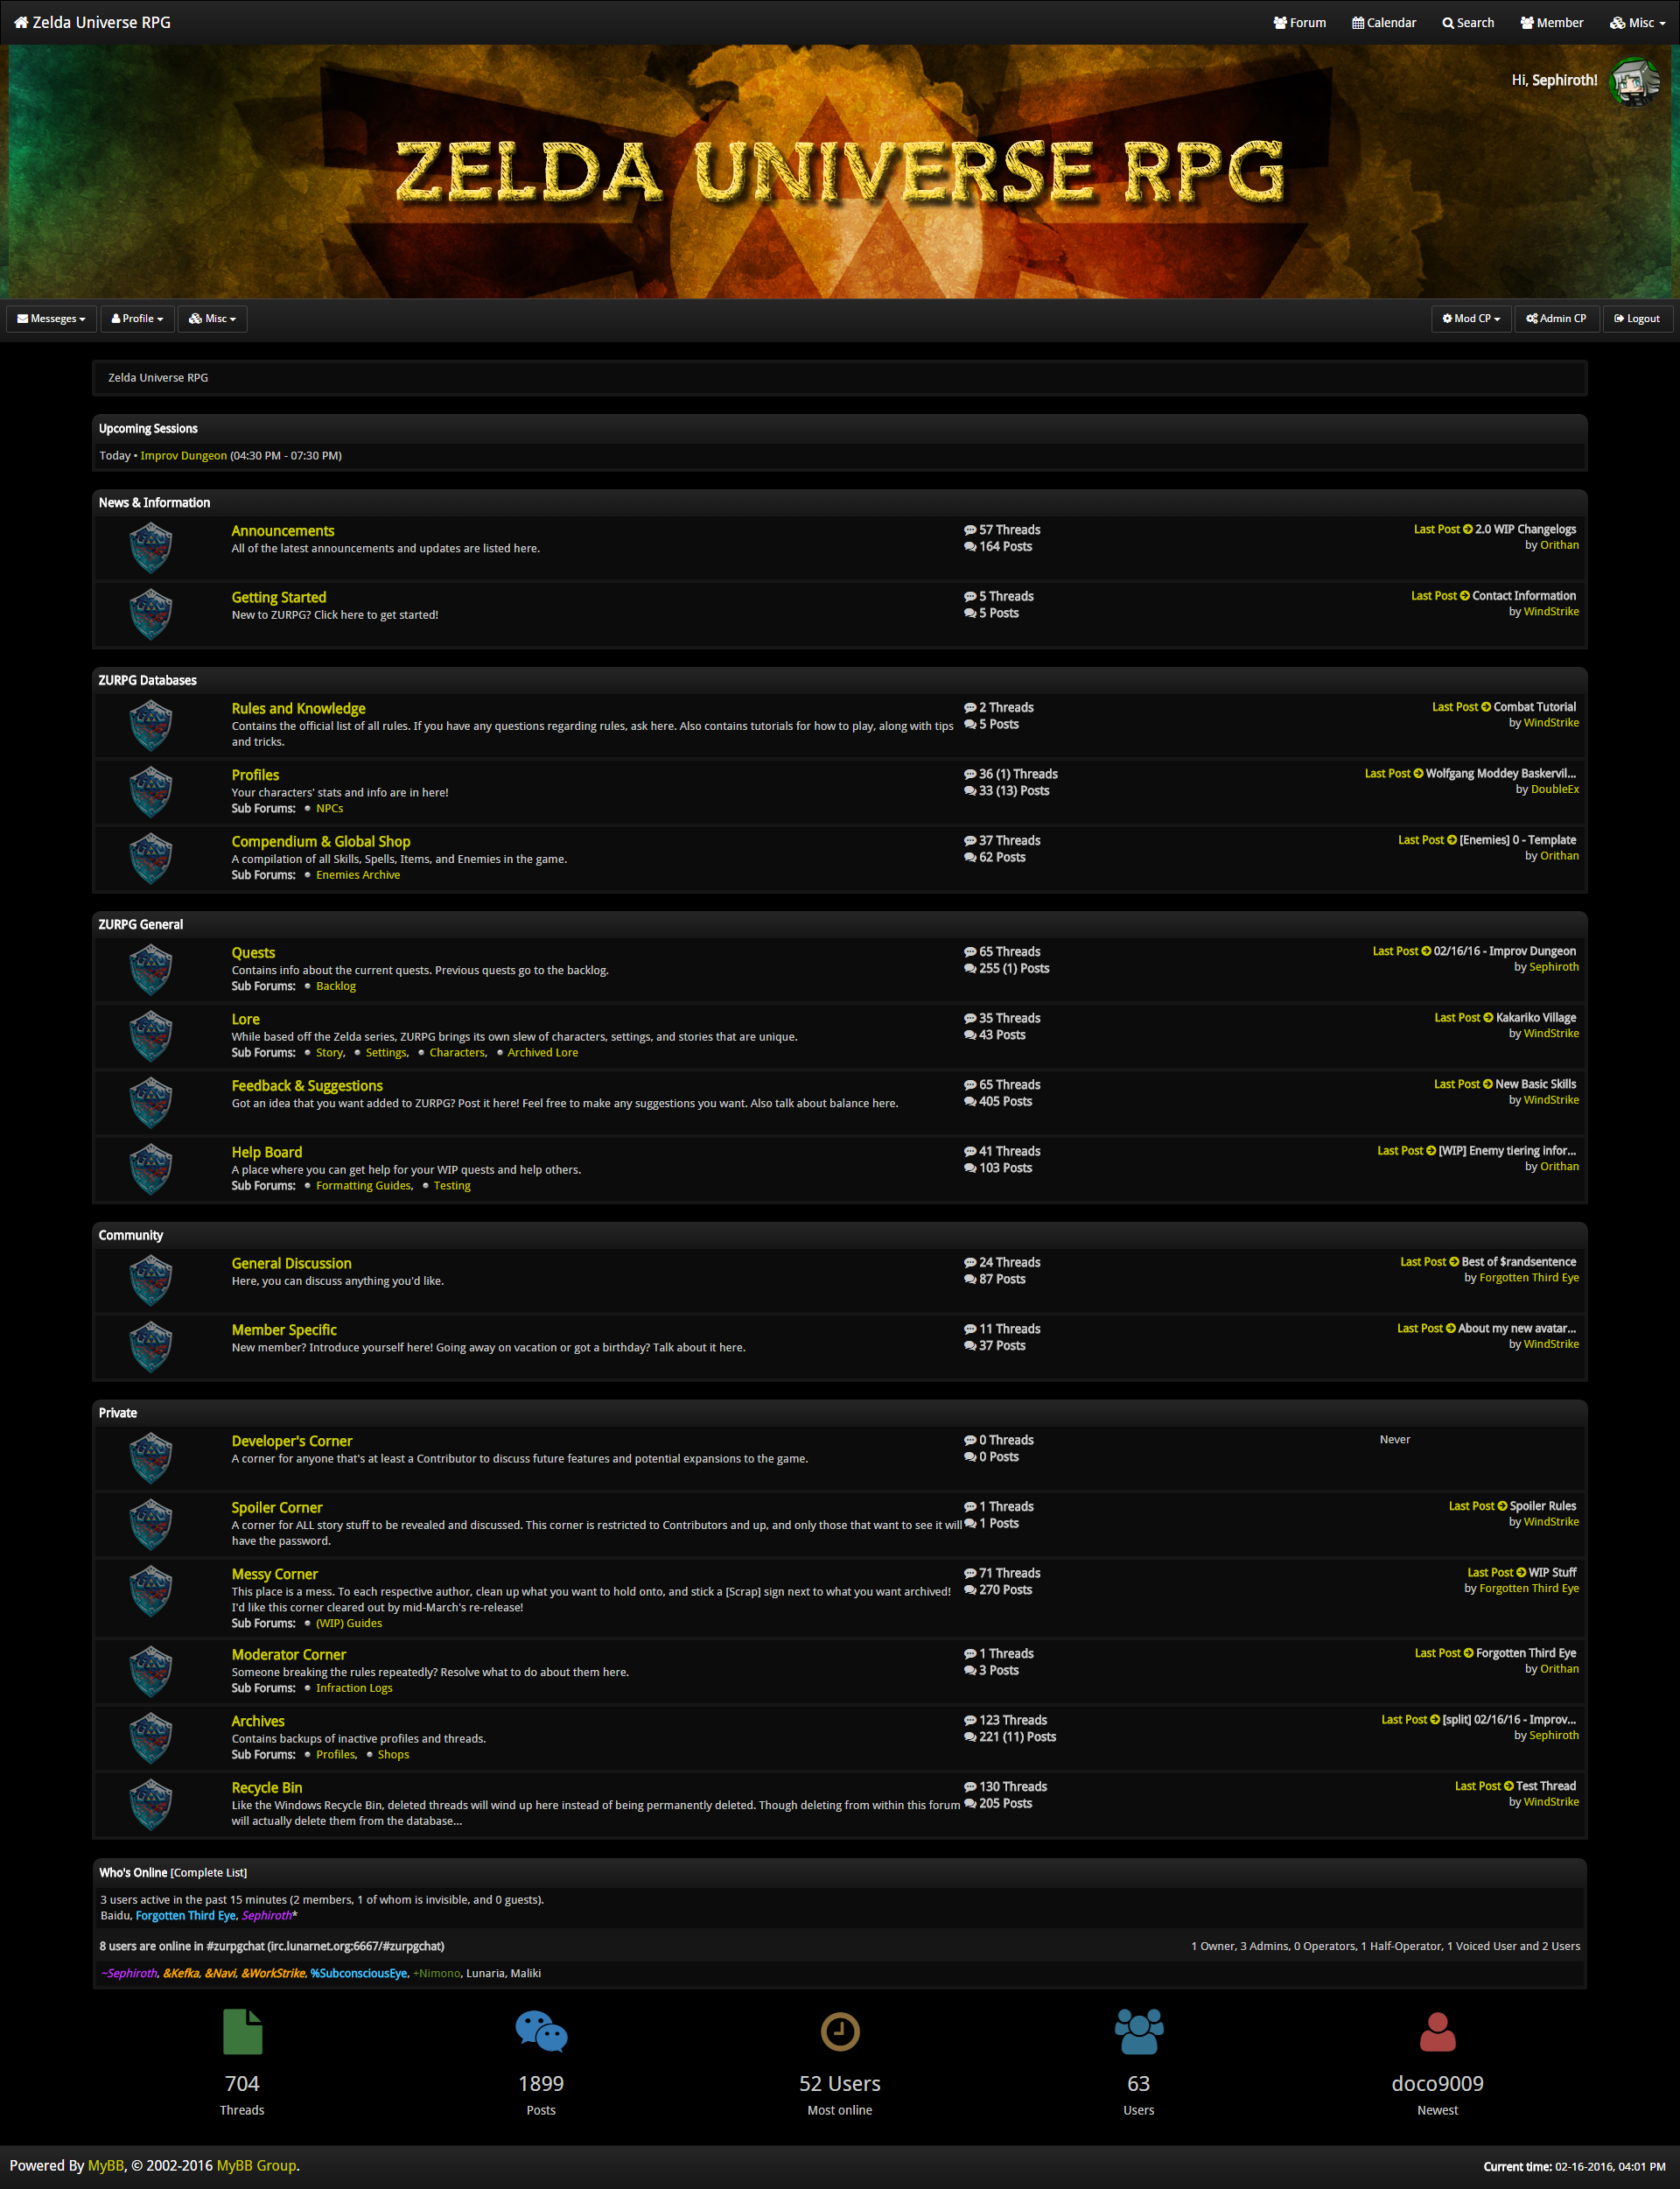The image size is (1680, 2189).
Task: Click the Most online clock icon
Action: 840,2032
